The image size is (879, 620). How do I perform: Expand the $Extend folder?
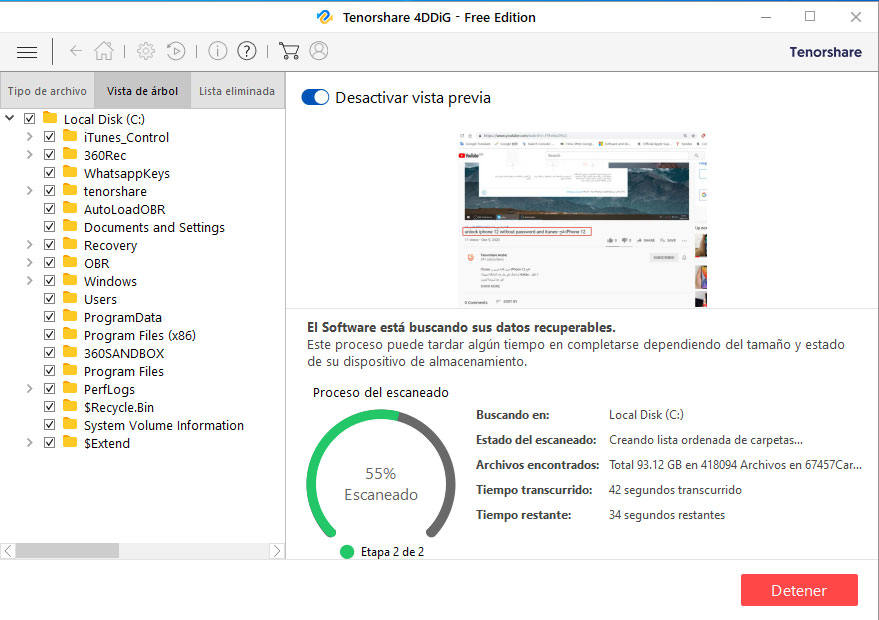(30, 442)
